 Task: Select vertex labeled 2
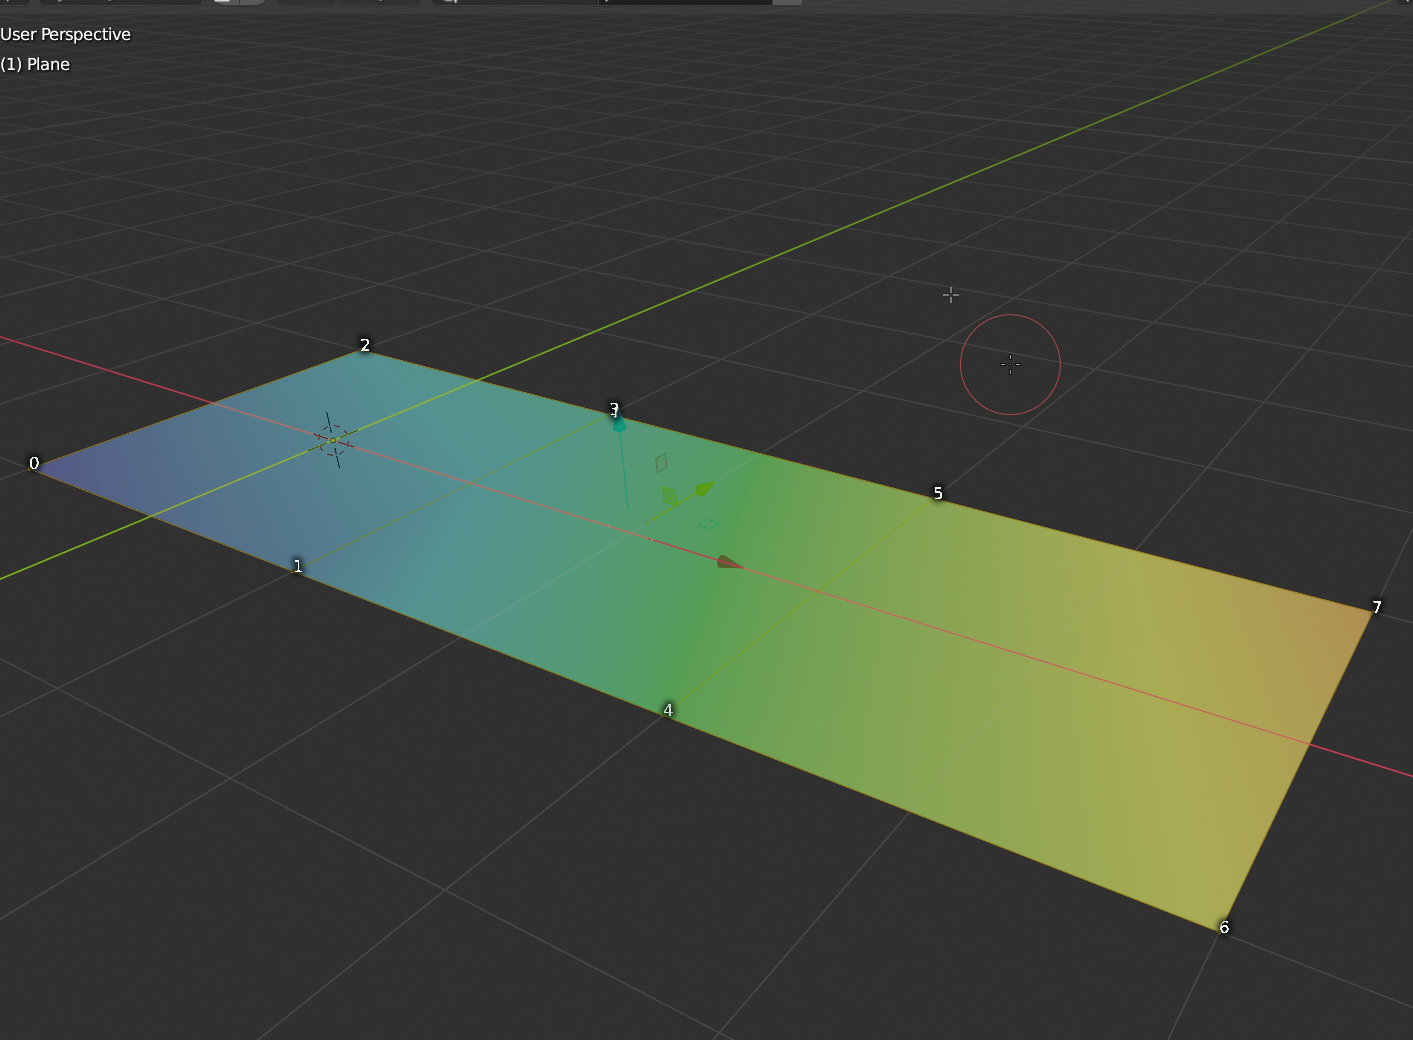point(365,345)
